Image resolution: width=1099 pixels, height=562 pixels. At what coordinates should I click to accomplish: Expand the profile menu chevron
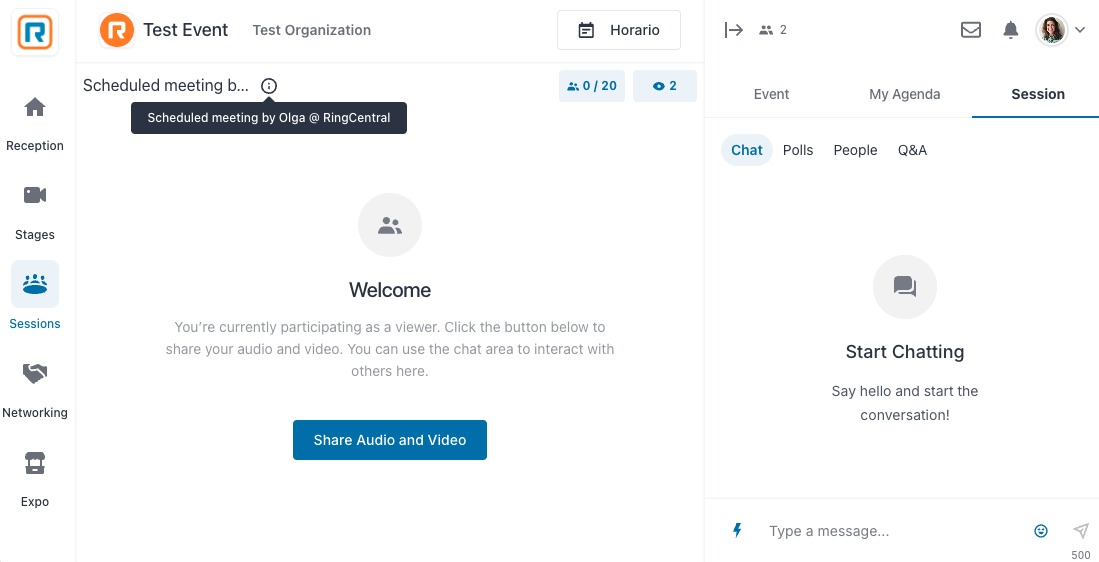(x=1080, y=30)
